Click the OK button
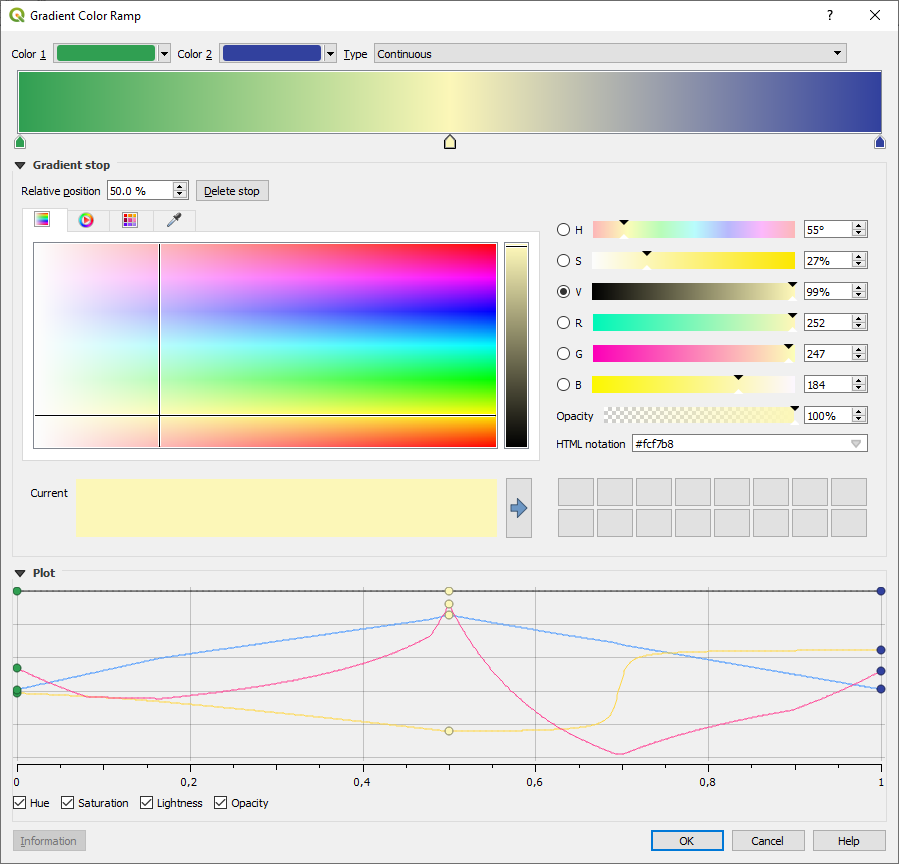Viewport: 899px width, 864px height. click(687, 840)
